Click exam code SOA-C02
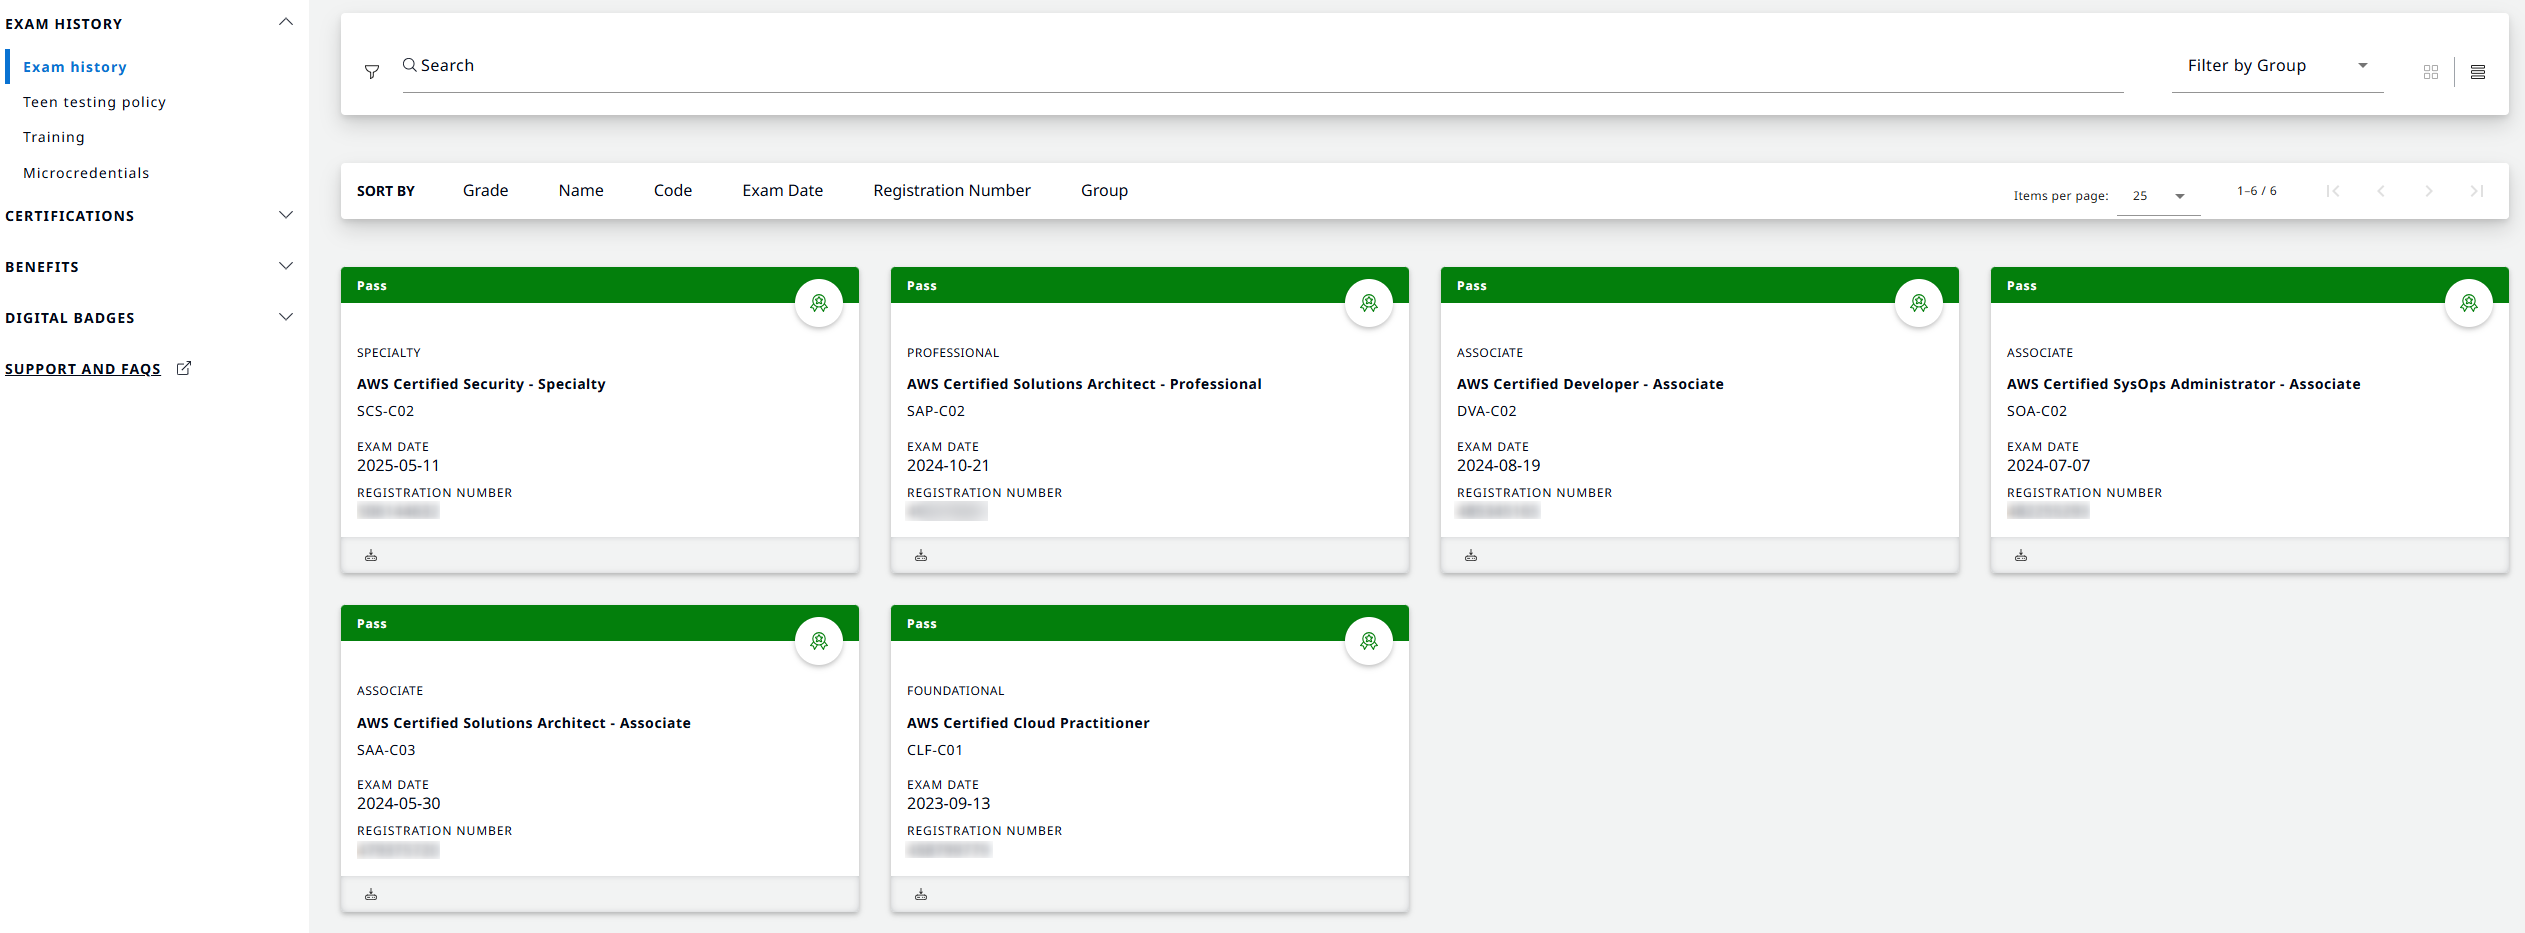Screen dimensions: 2525x933 (2037, 411)
